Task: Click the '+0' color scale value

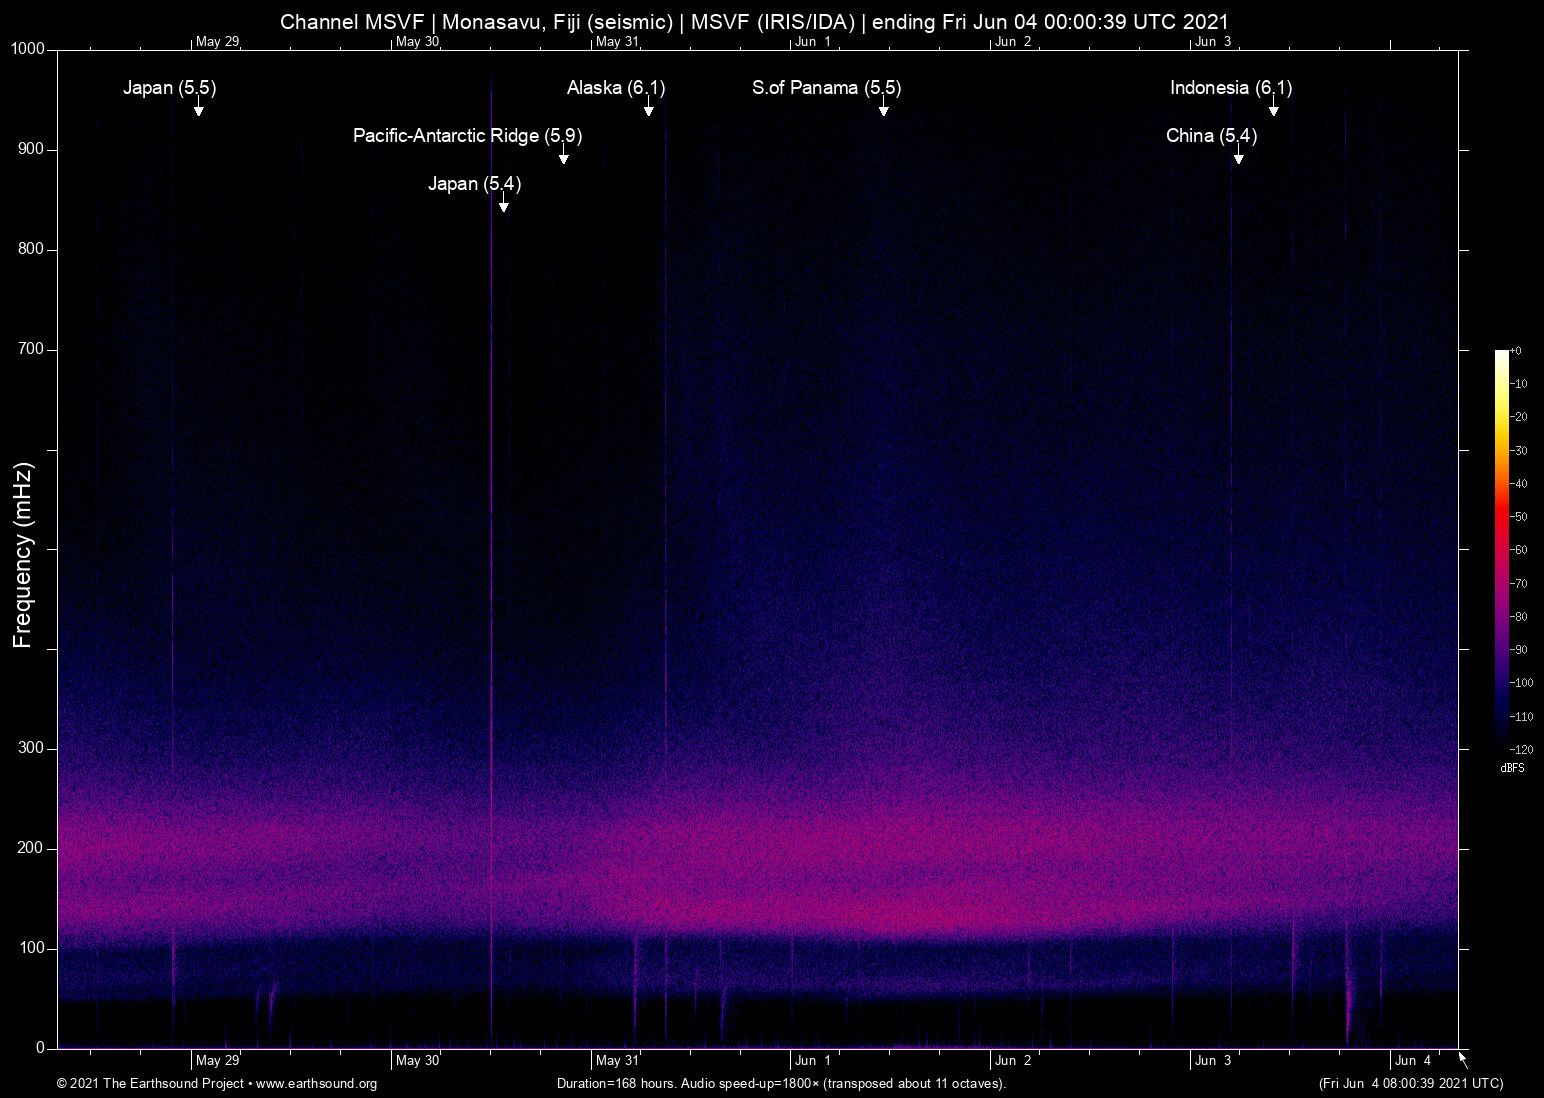Action: click(1516, 351)
